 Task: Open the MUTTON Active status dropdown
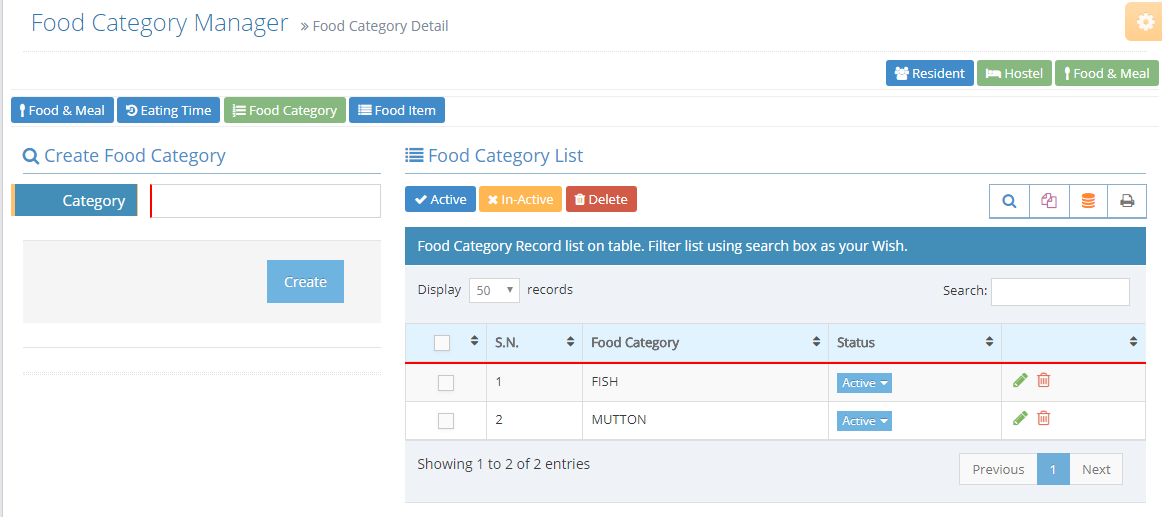point(864,421)
